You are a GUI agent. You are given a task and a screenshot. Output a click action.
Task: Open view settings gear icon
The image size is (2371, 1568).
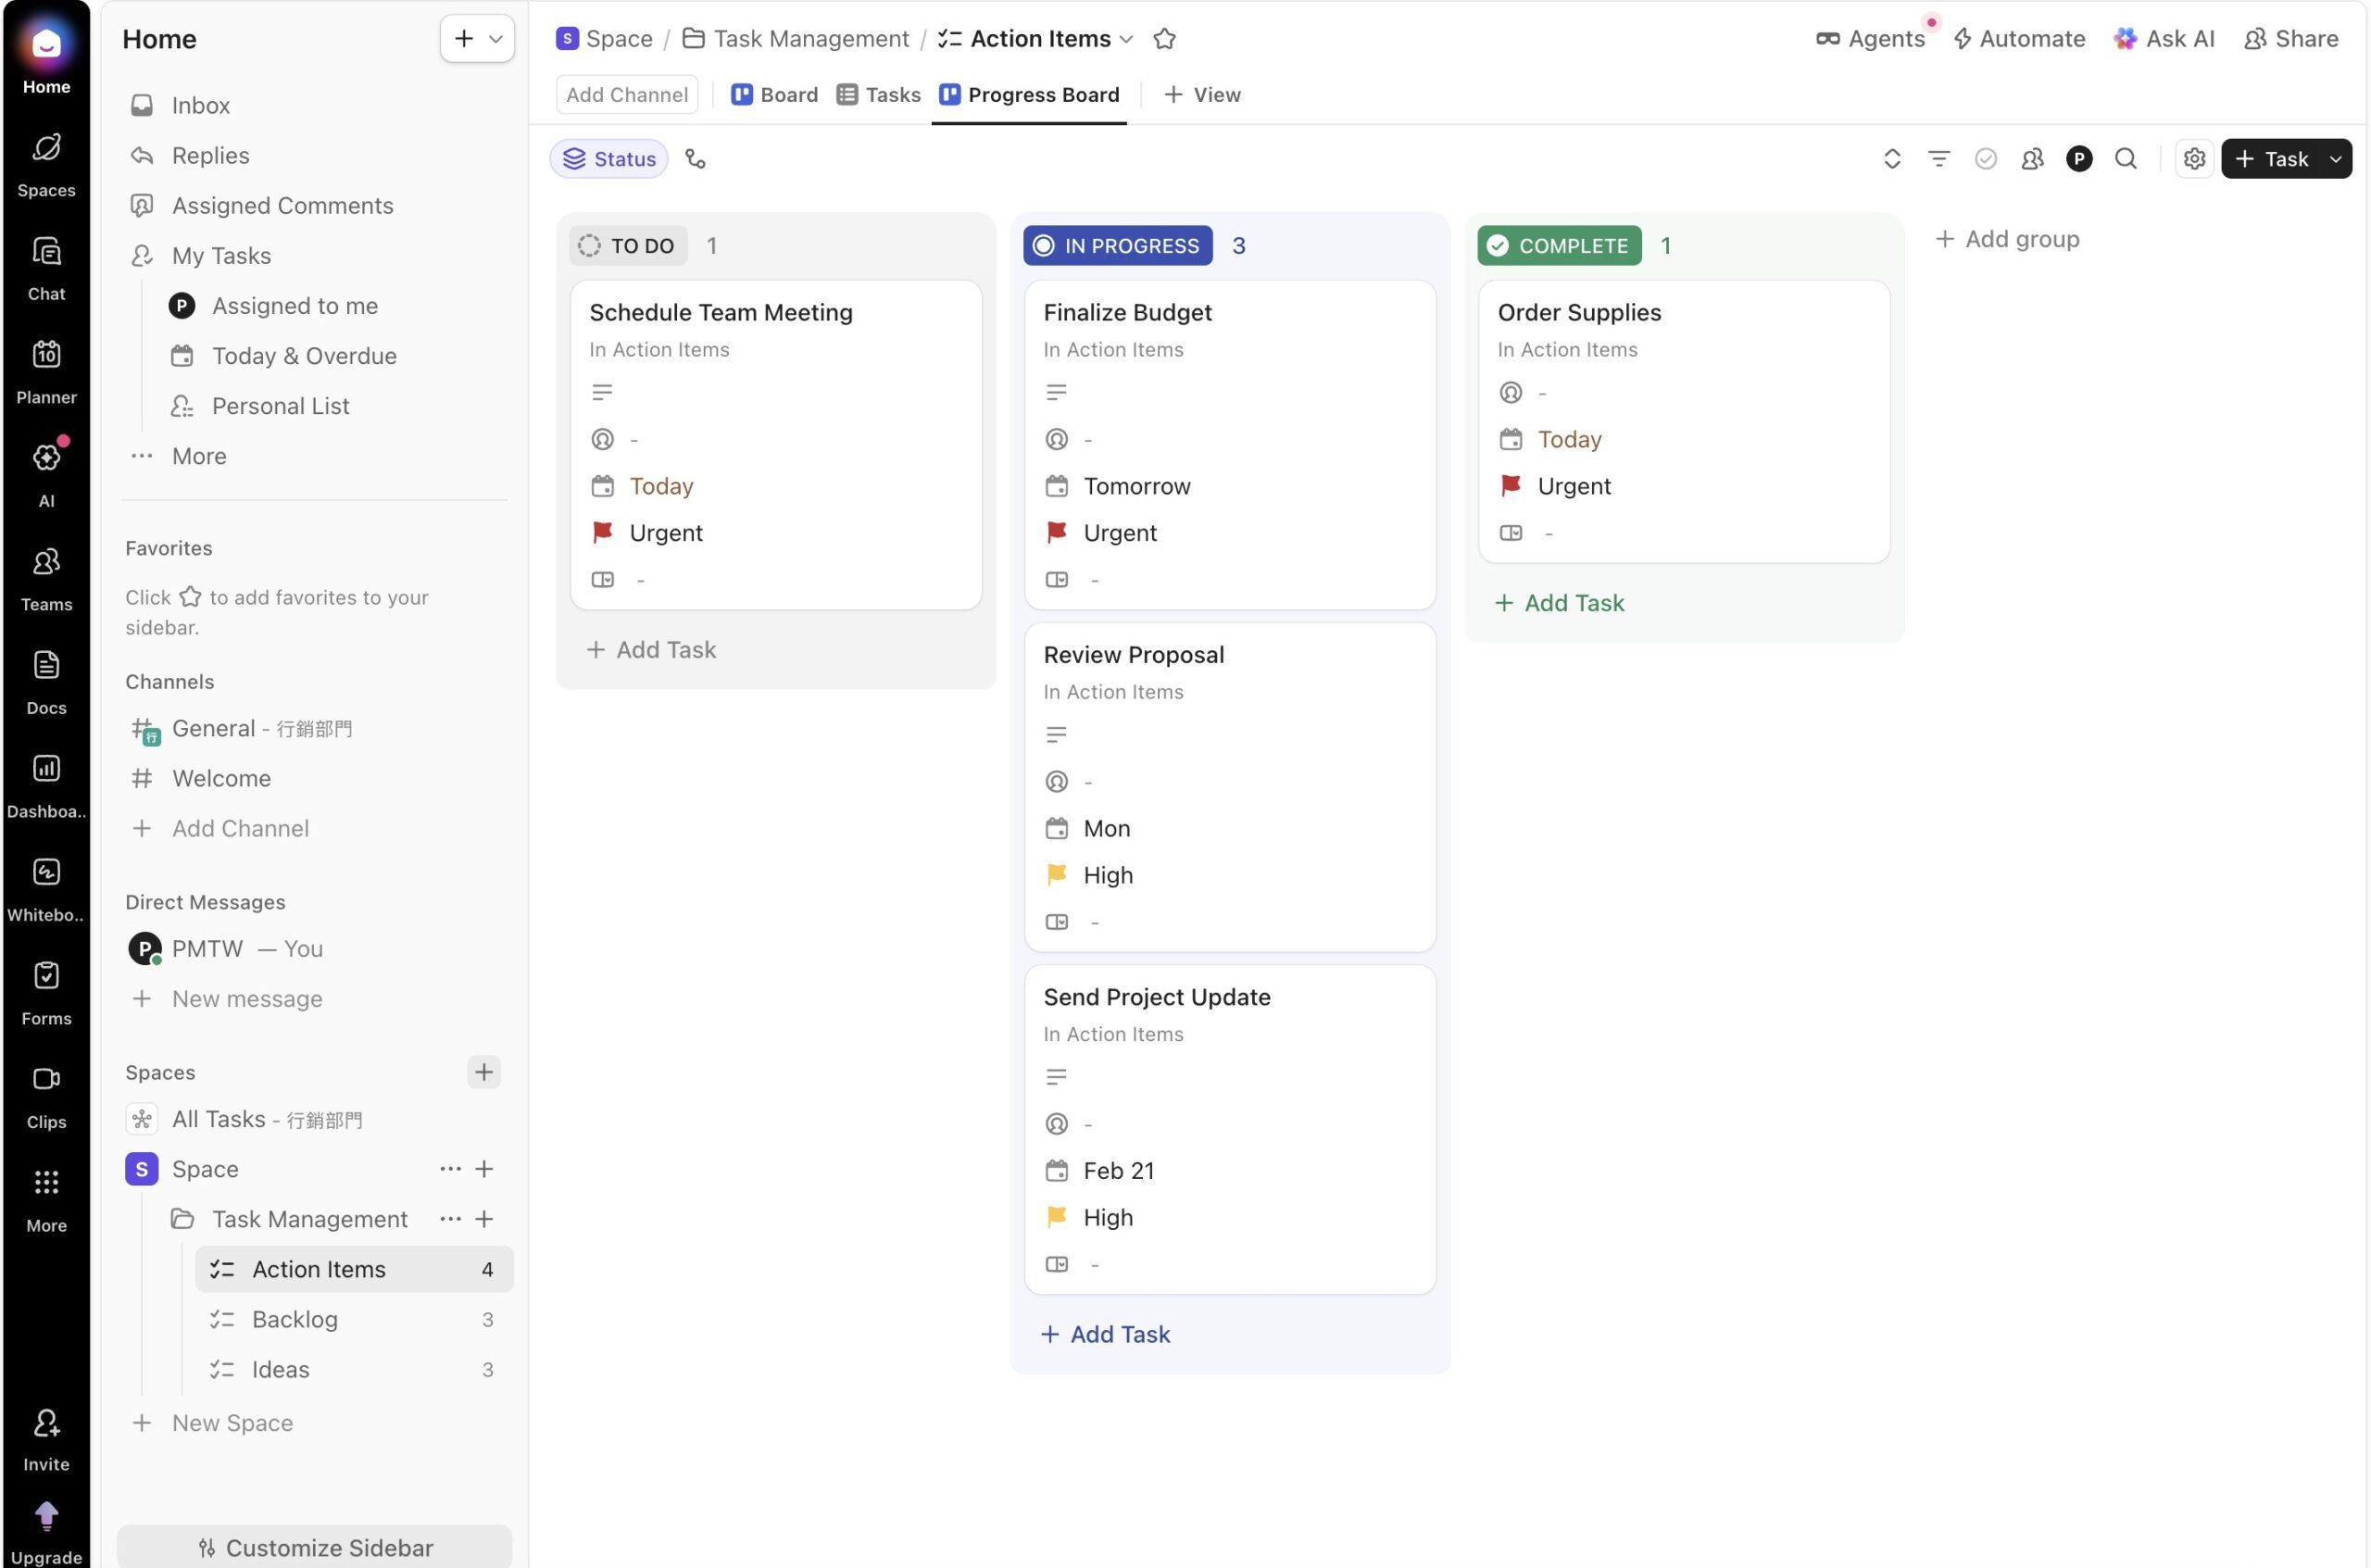tap(2194, 158)
